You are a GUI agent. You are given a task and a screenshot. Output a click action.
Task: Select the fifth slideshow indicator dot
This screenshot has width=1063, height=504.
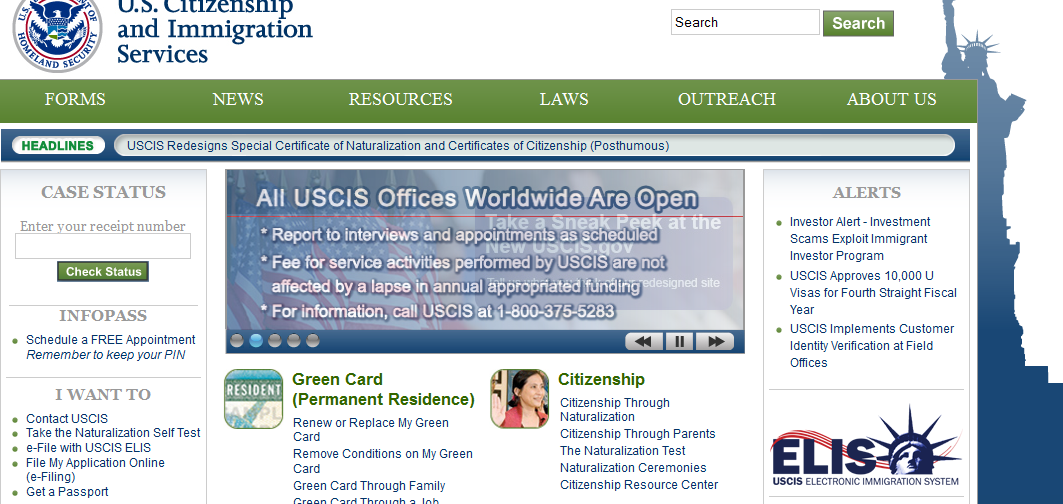tap(313, 341)
